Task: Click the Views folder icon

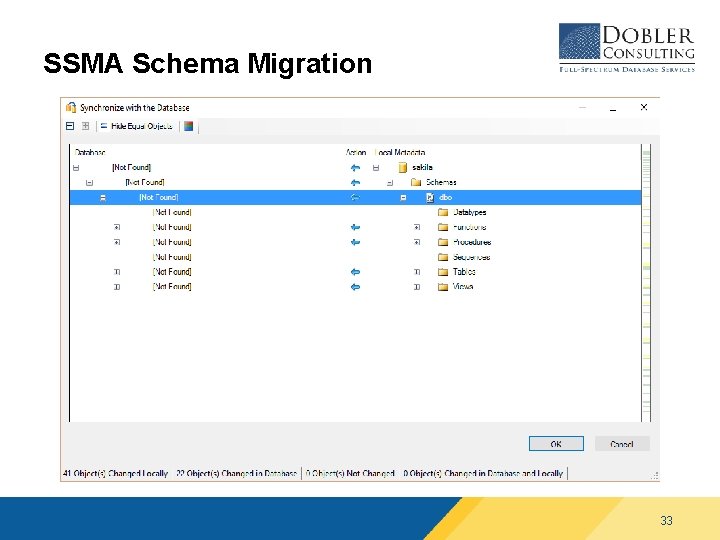Action: [443, 287]
